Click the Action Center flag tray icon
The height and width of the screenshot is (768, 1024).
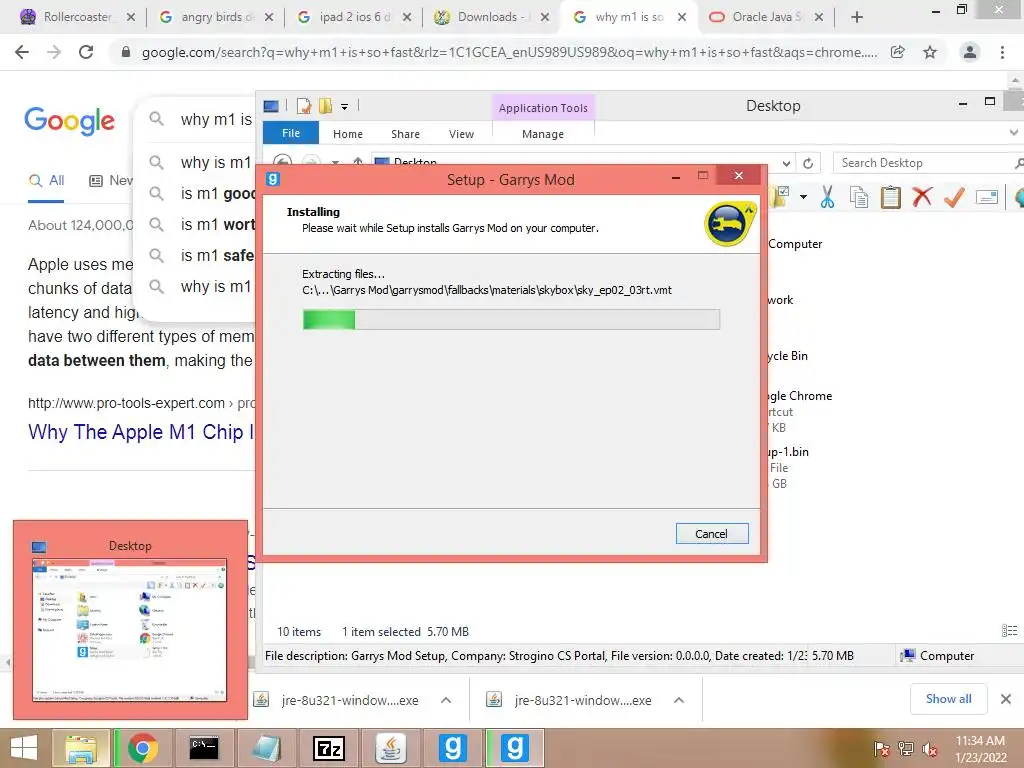click(881, 749)
